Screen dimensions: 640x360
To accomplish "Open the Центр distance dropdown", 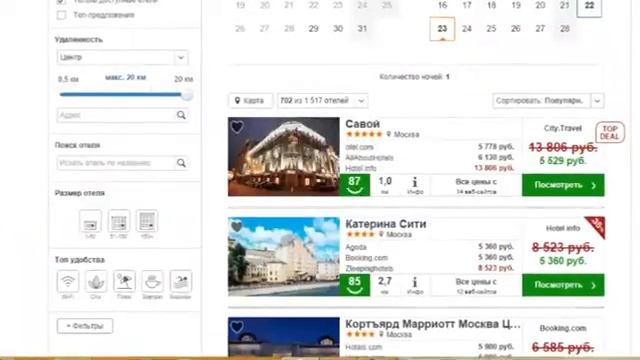I will click(x=122, y=58).
